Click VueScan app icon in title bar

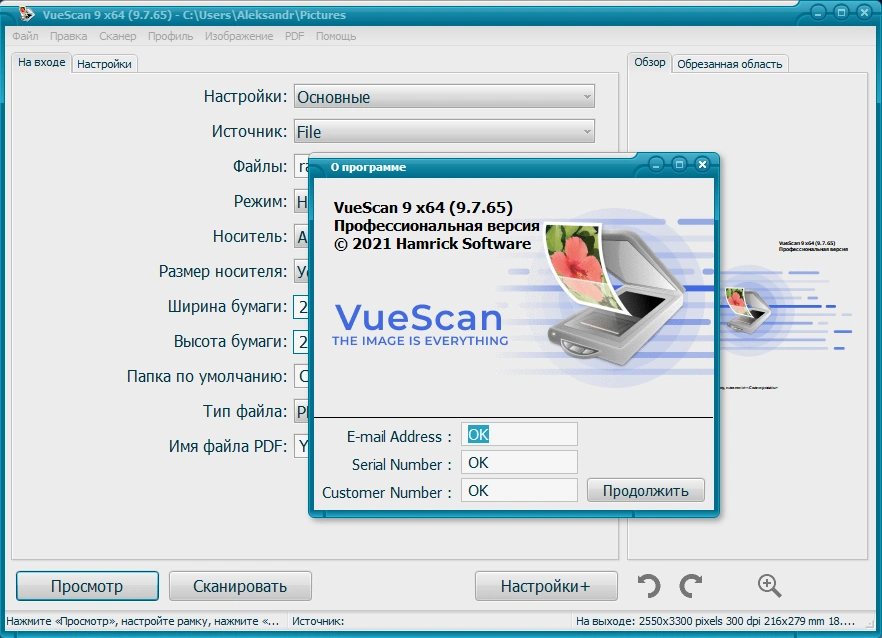(25, 14)
